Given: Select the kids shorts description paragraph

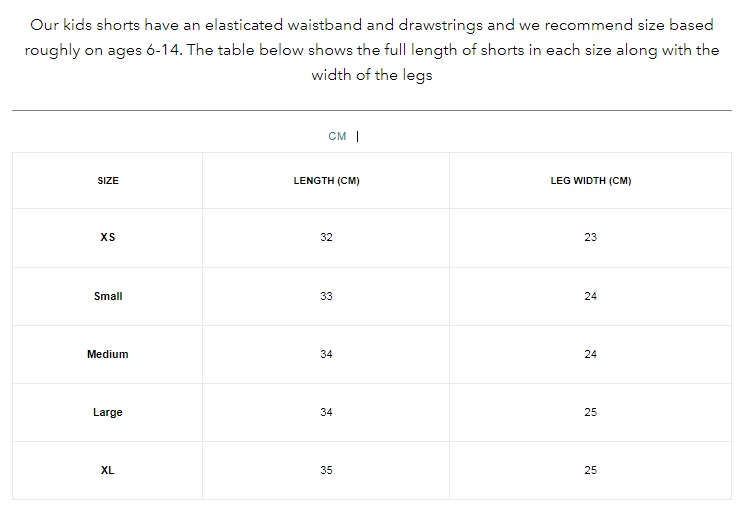Looking at the screenshot, I should click(372, 50).
